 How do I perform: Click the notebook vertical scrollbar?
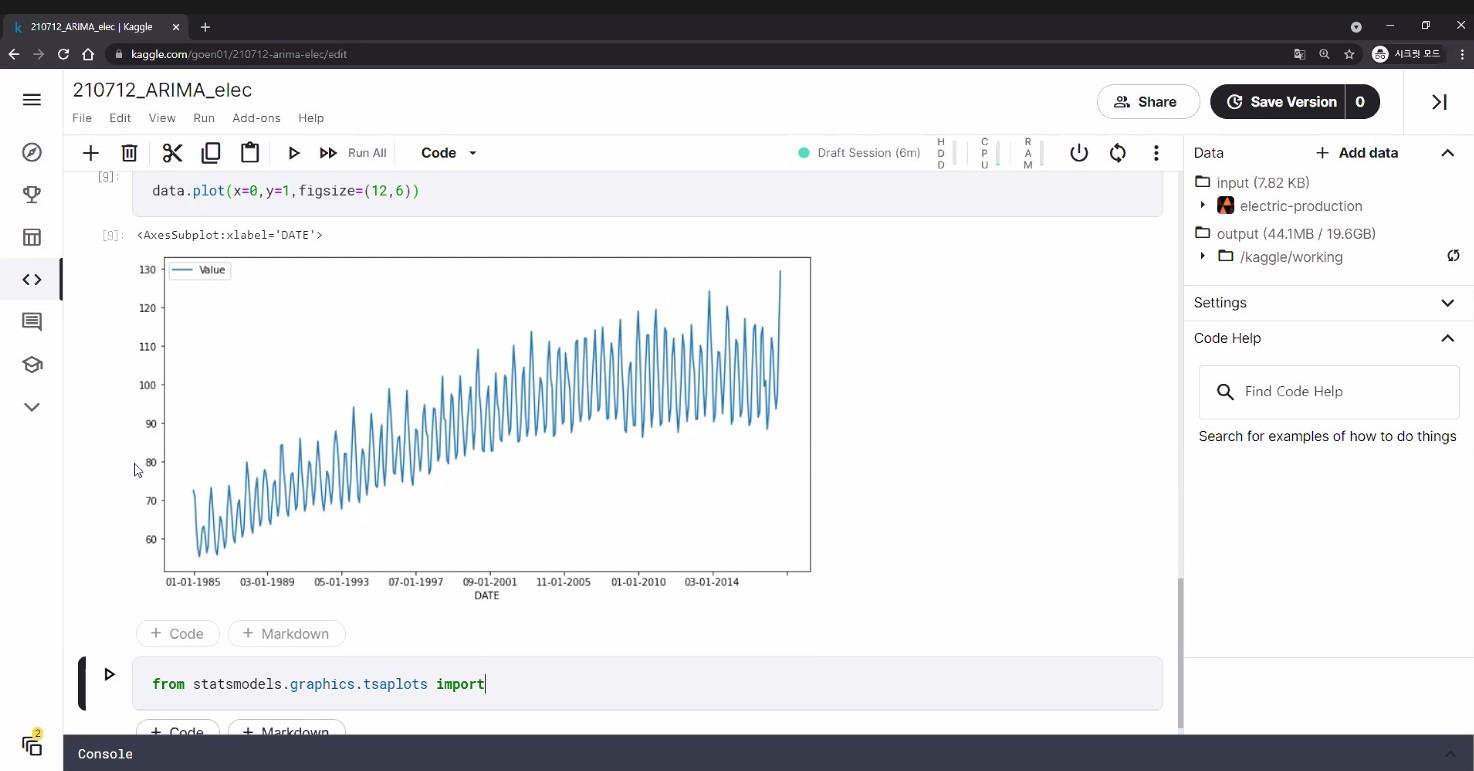tap(1180, 652)
